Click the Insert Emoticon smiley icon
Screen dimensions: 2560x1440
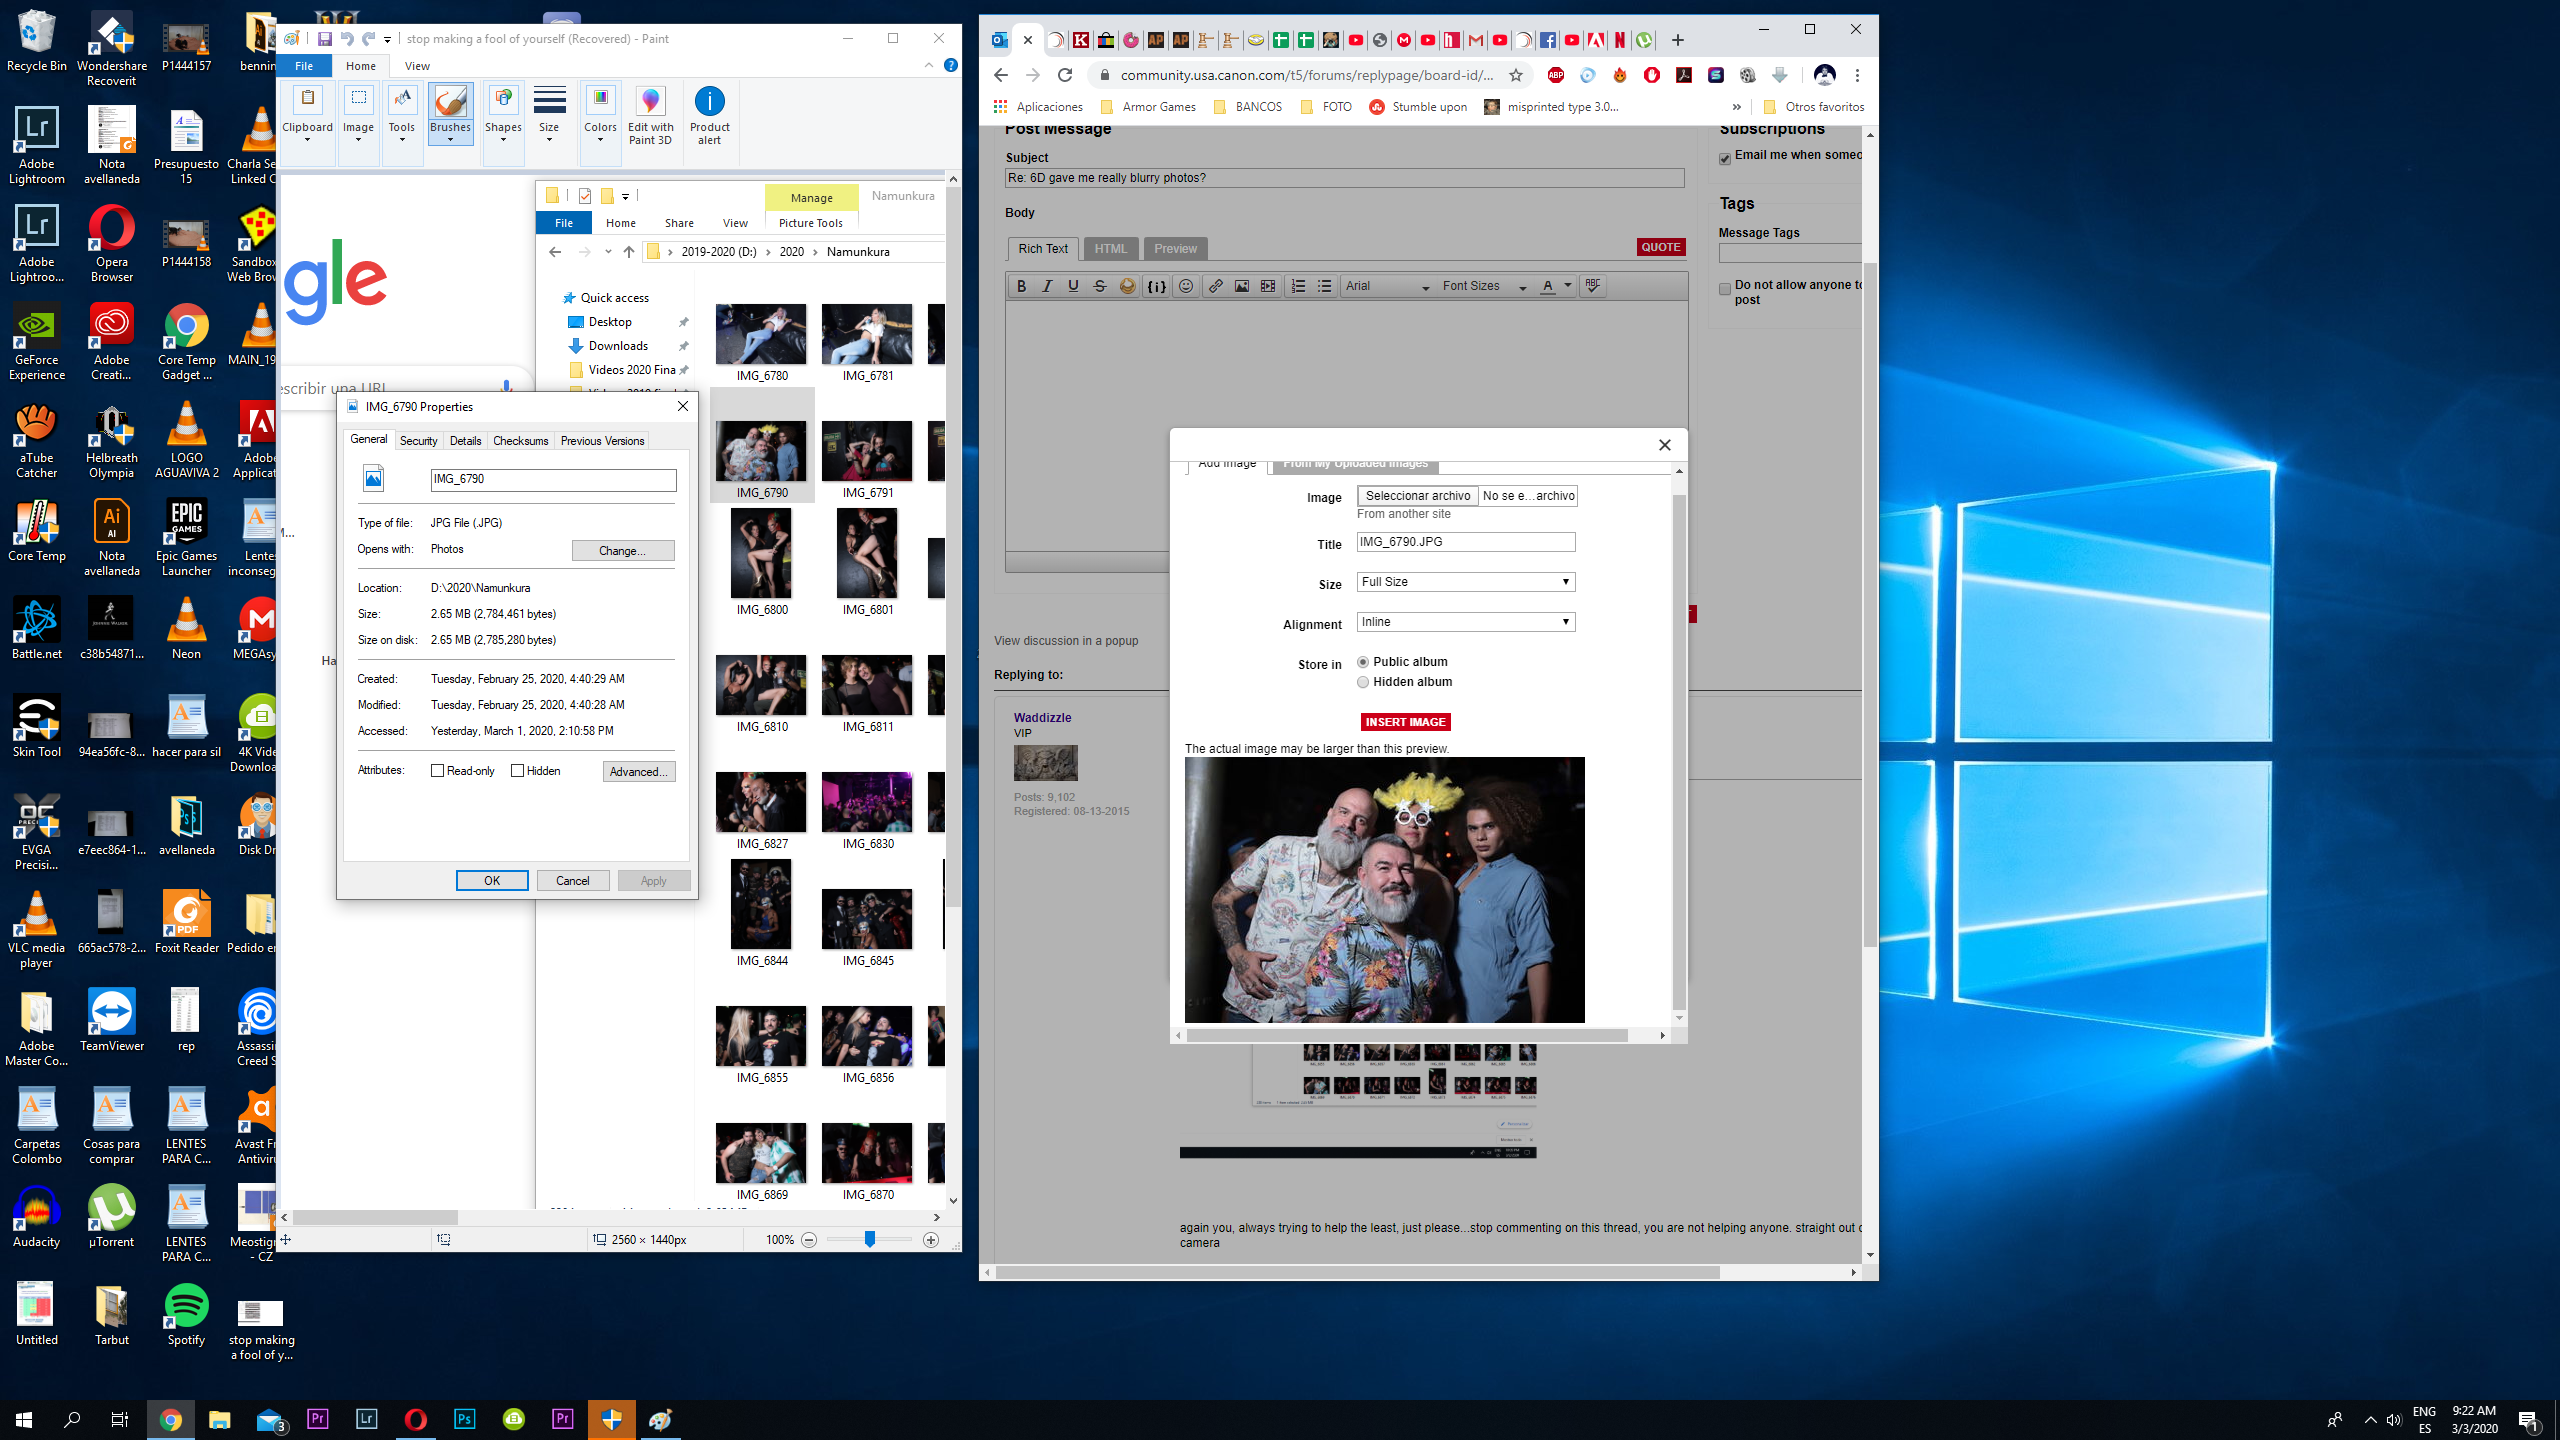point(1185,286)
